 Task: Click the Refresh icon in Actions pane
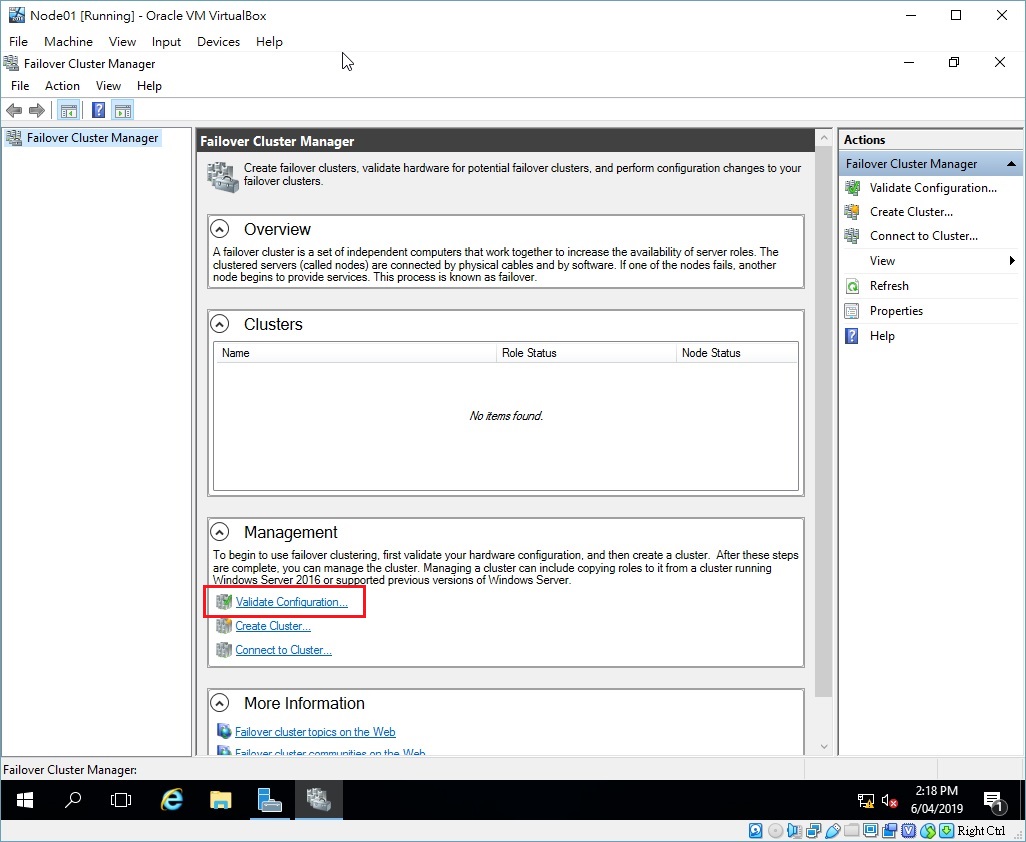(x=852, y=286)
